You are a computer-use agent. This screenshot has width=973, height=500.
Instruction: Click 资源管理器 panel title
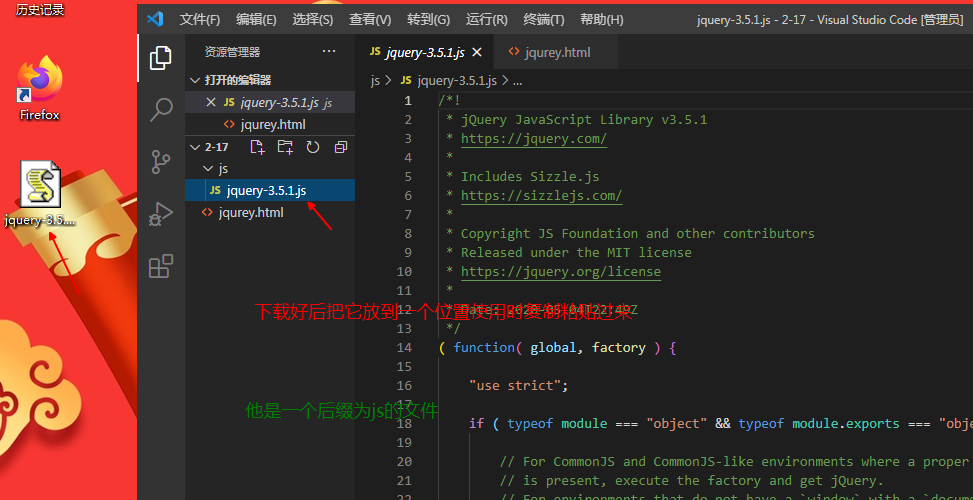(x=233, y=52)
